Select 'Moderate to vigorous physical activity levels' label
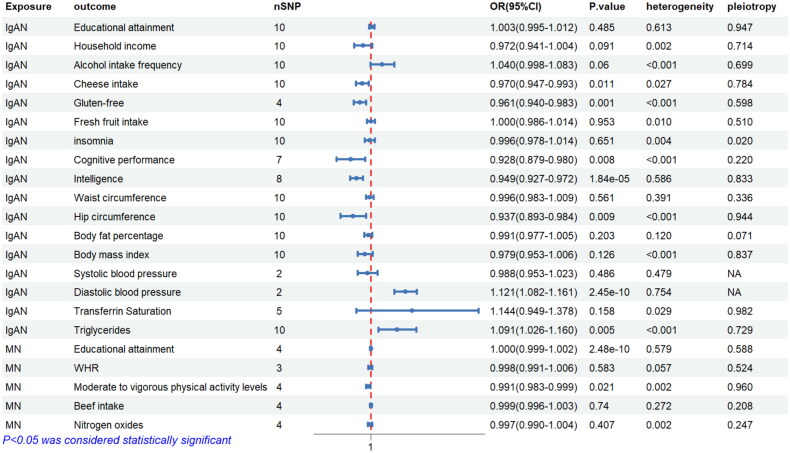Viewport: 790px width, 453px height. (x=170, y=387)
